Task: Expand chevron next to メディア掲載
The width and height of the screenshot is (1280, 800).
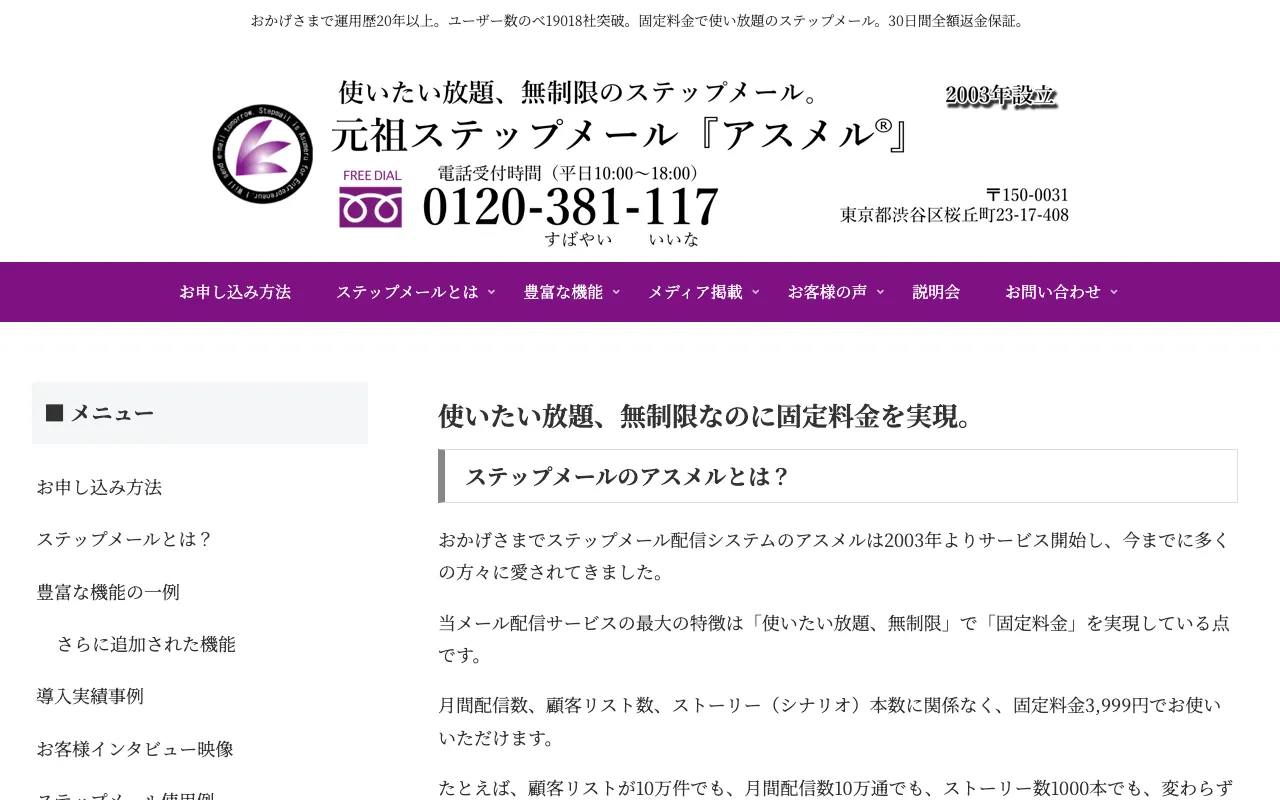Action: 756,292
